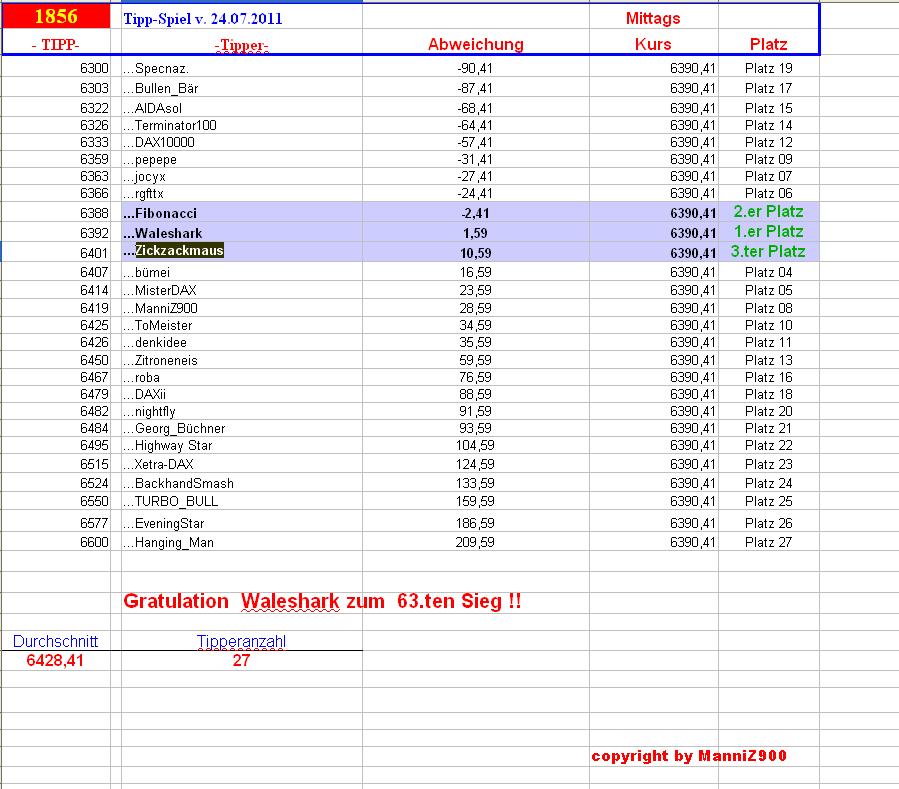Screen dimensions: 899x789
Task: Click the Durchschnitt label
Action: point(56,641)
